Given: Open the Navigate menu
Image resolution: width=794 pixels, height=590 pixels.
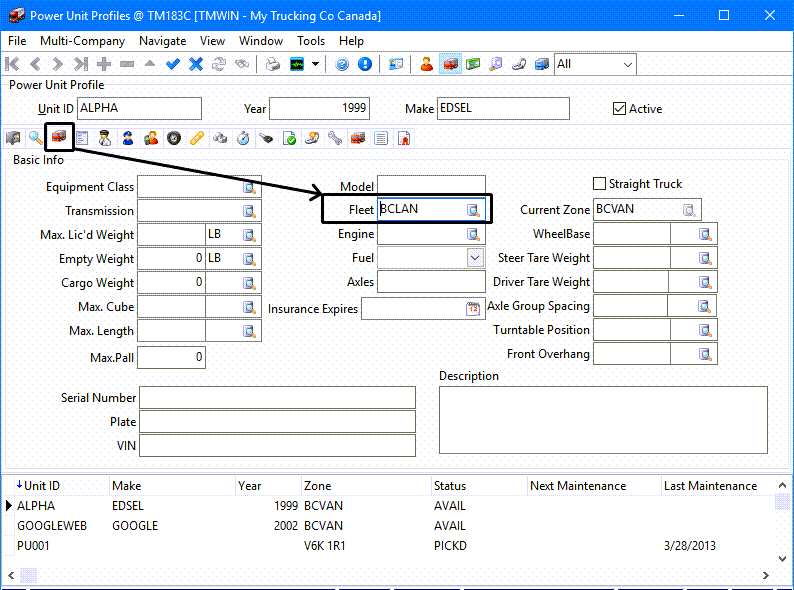Looking at the screenshot, I should [x=162, y=41].
